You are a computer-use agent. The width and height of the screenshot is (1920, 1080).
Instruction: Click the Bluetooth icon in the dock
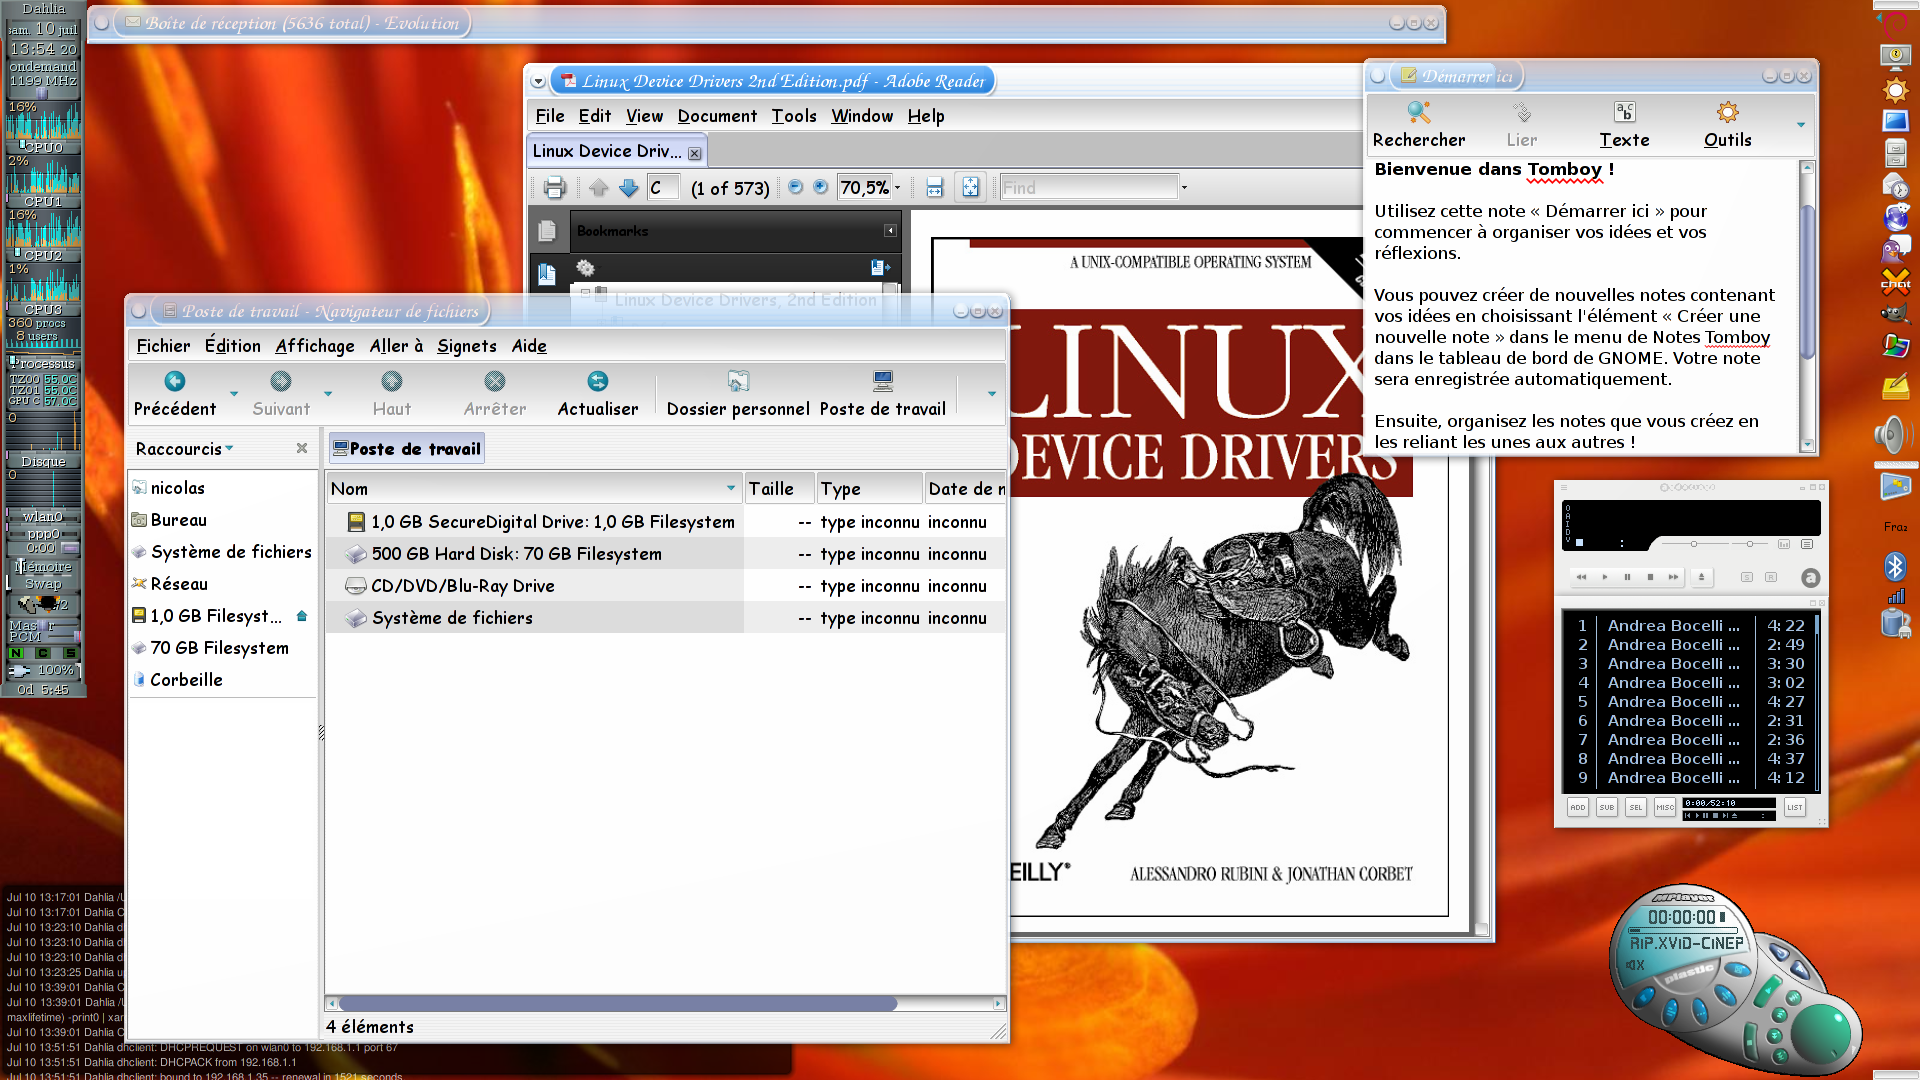pyautogui.click(x=1895, y=566)
